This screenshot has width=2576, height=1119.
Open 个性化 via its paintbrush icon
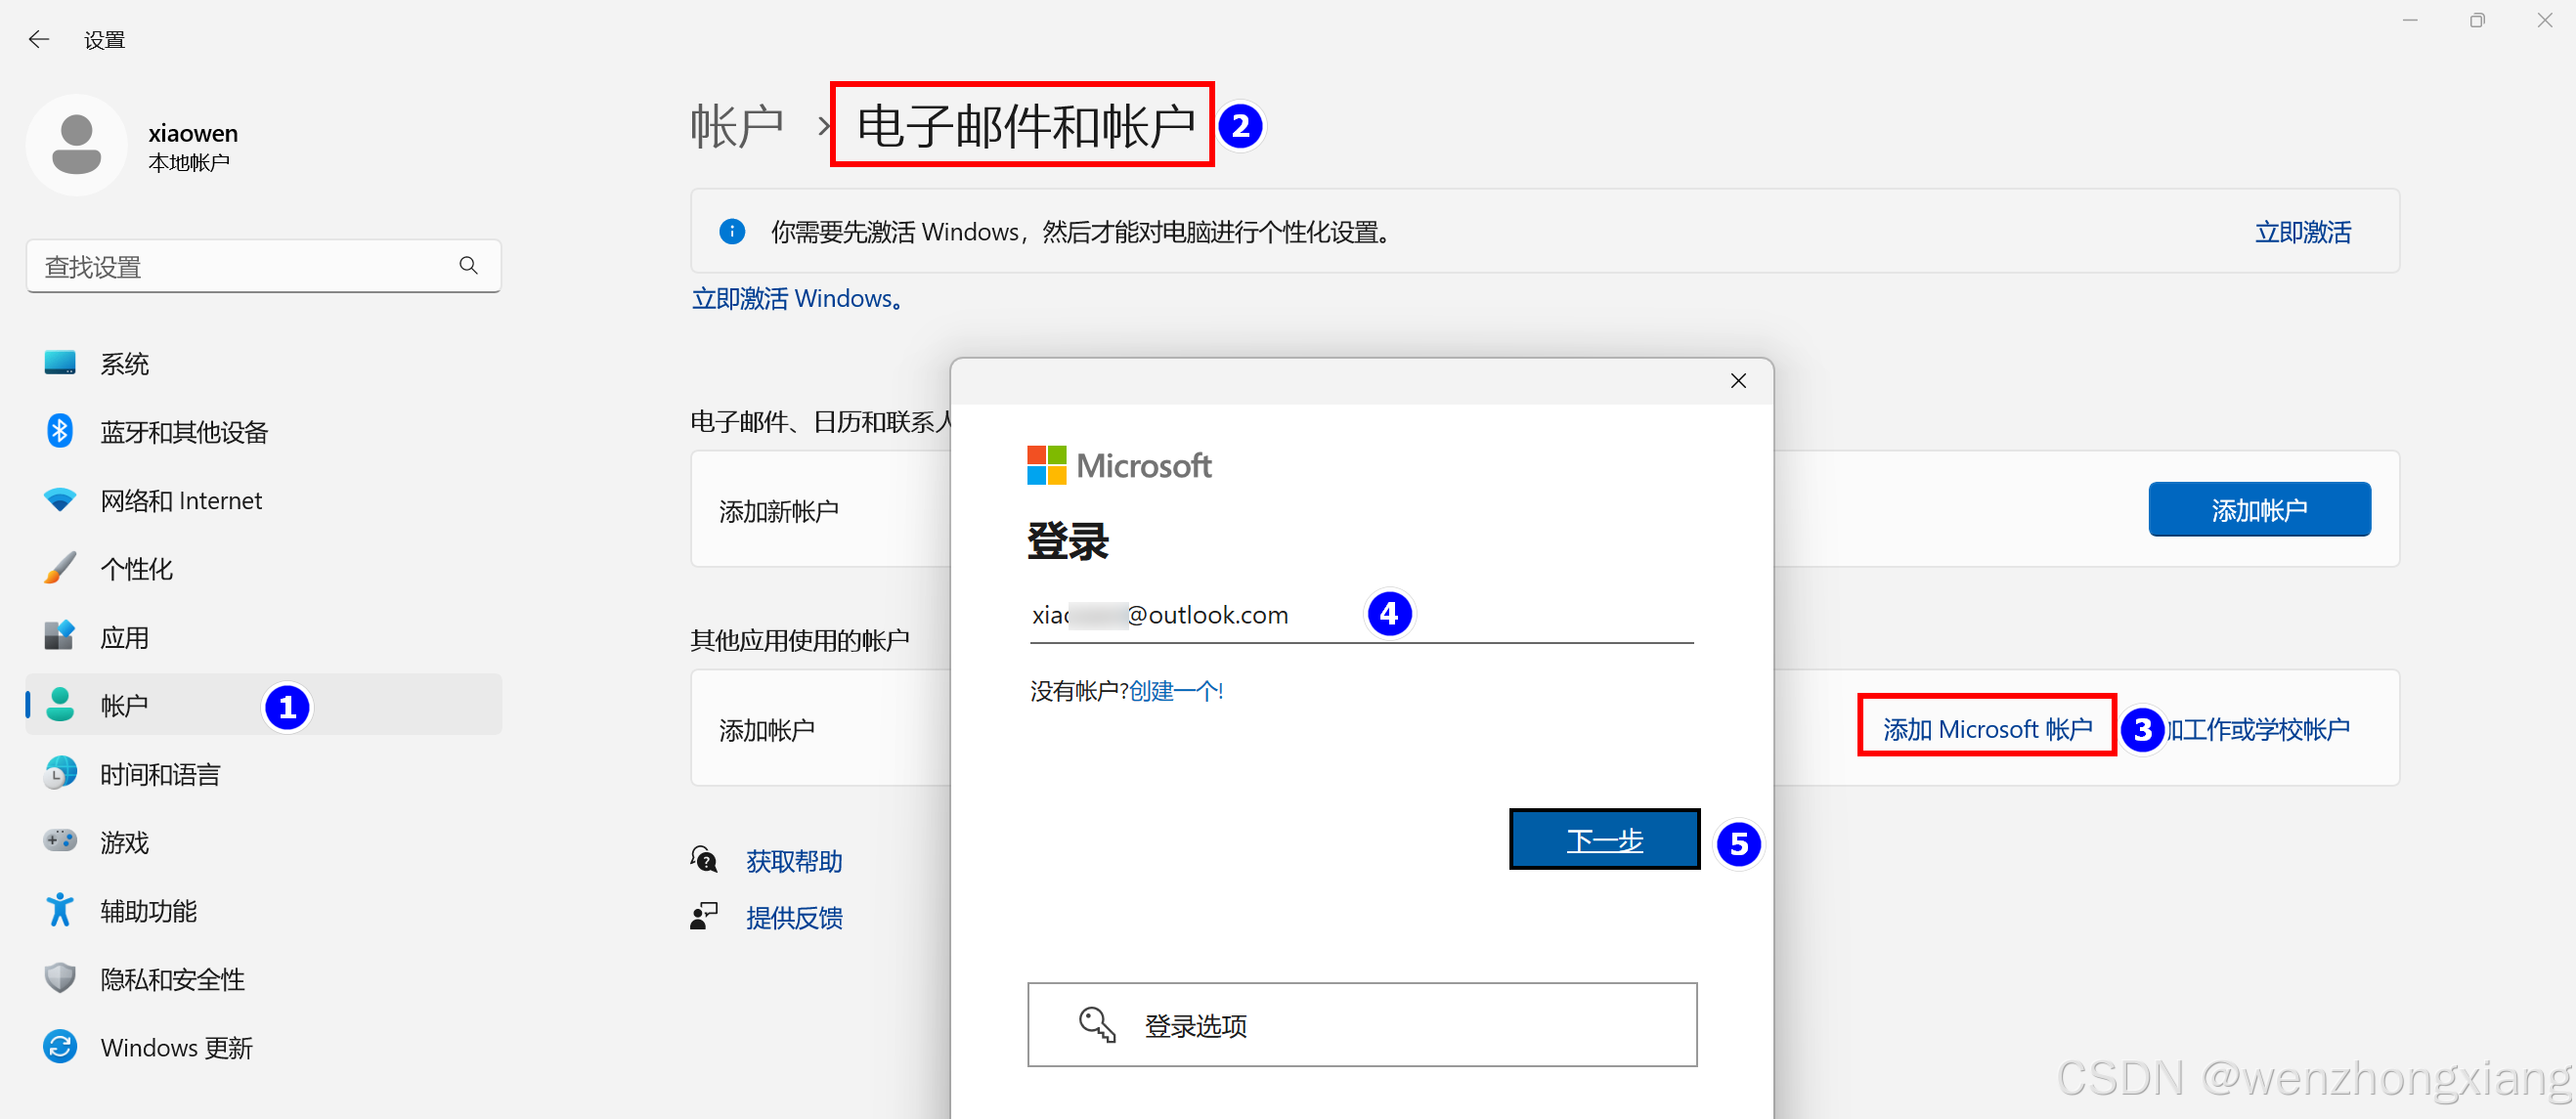tap(60, 568)
